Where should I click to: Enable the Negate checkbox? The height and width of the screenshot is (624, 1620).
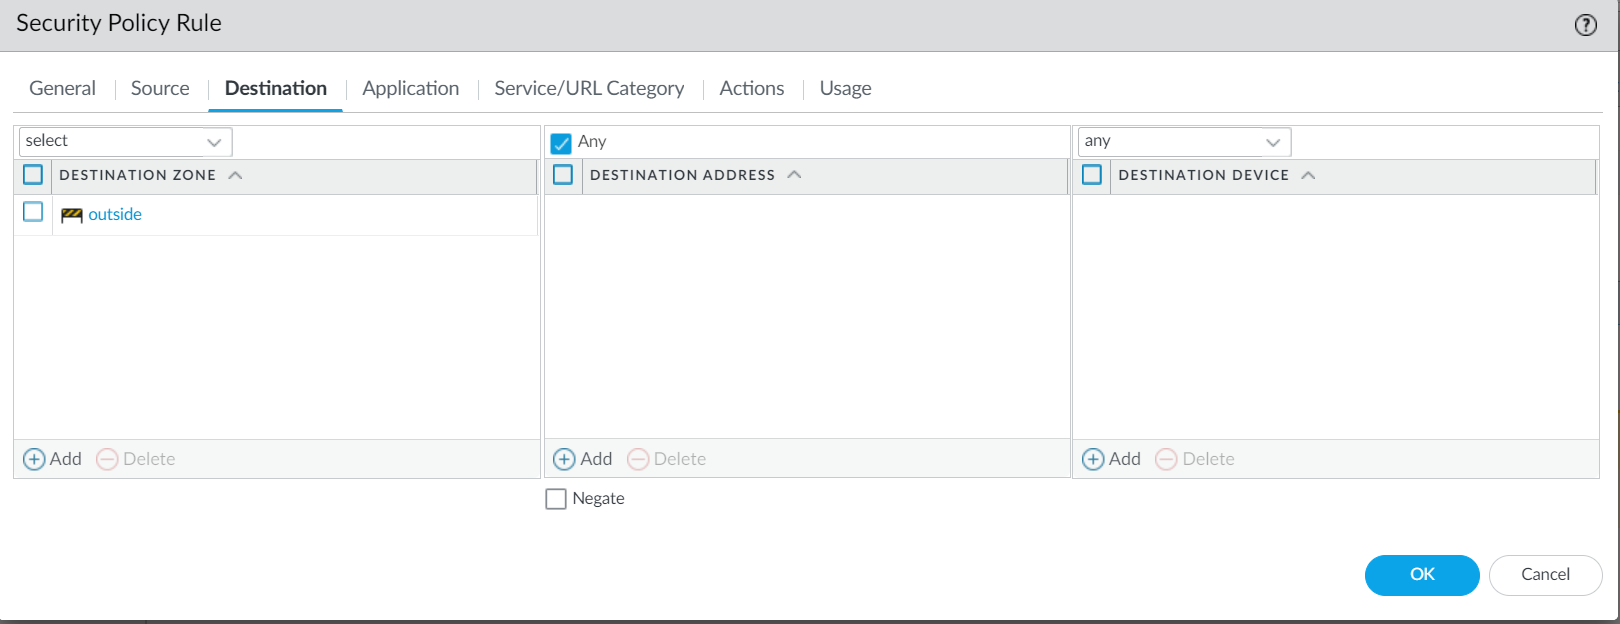pyautogui.click(x=556, y=498)
